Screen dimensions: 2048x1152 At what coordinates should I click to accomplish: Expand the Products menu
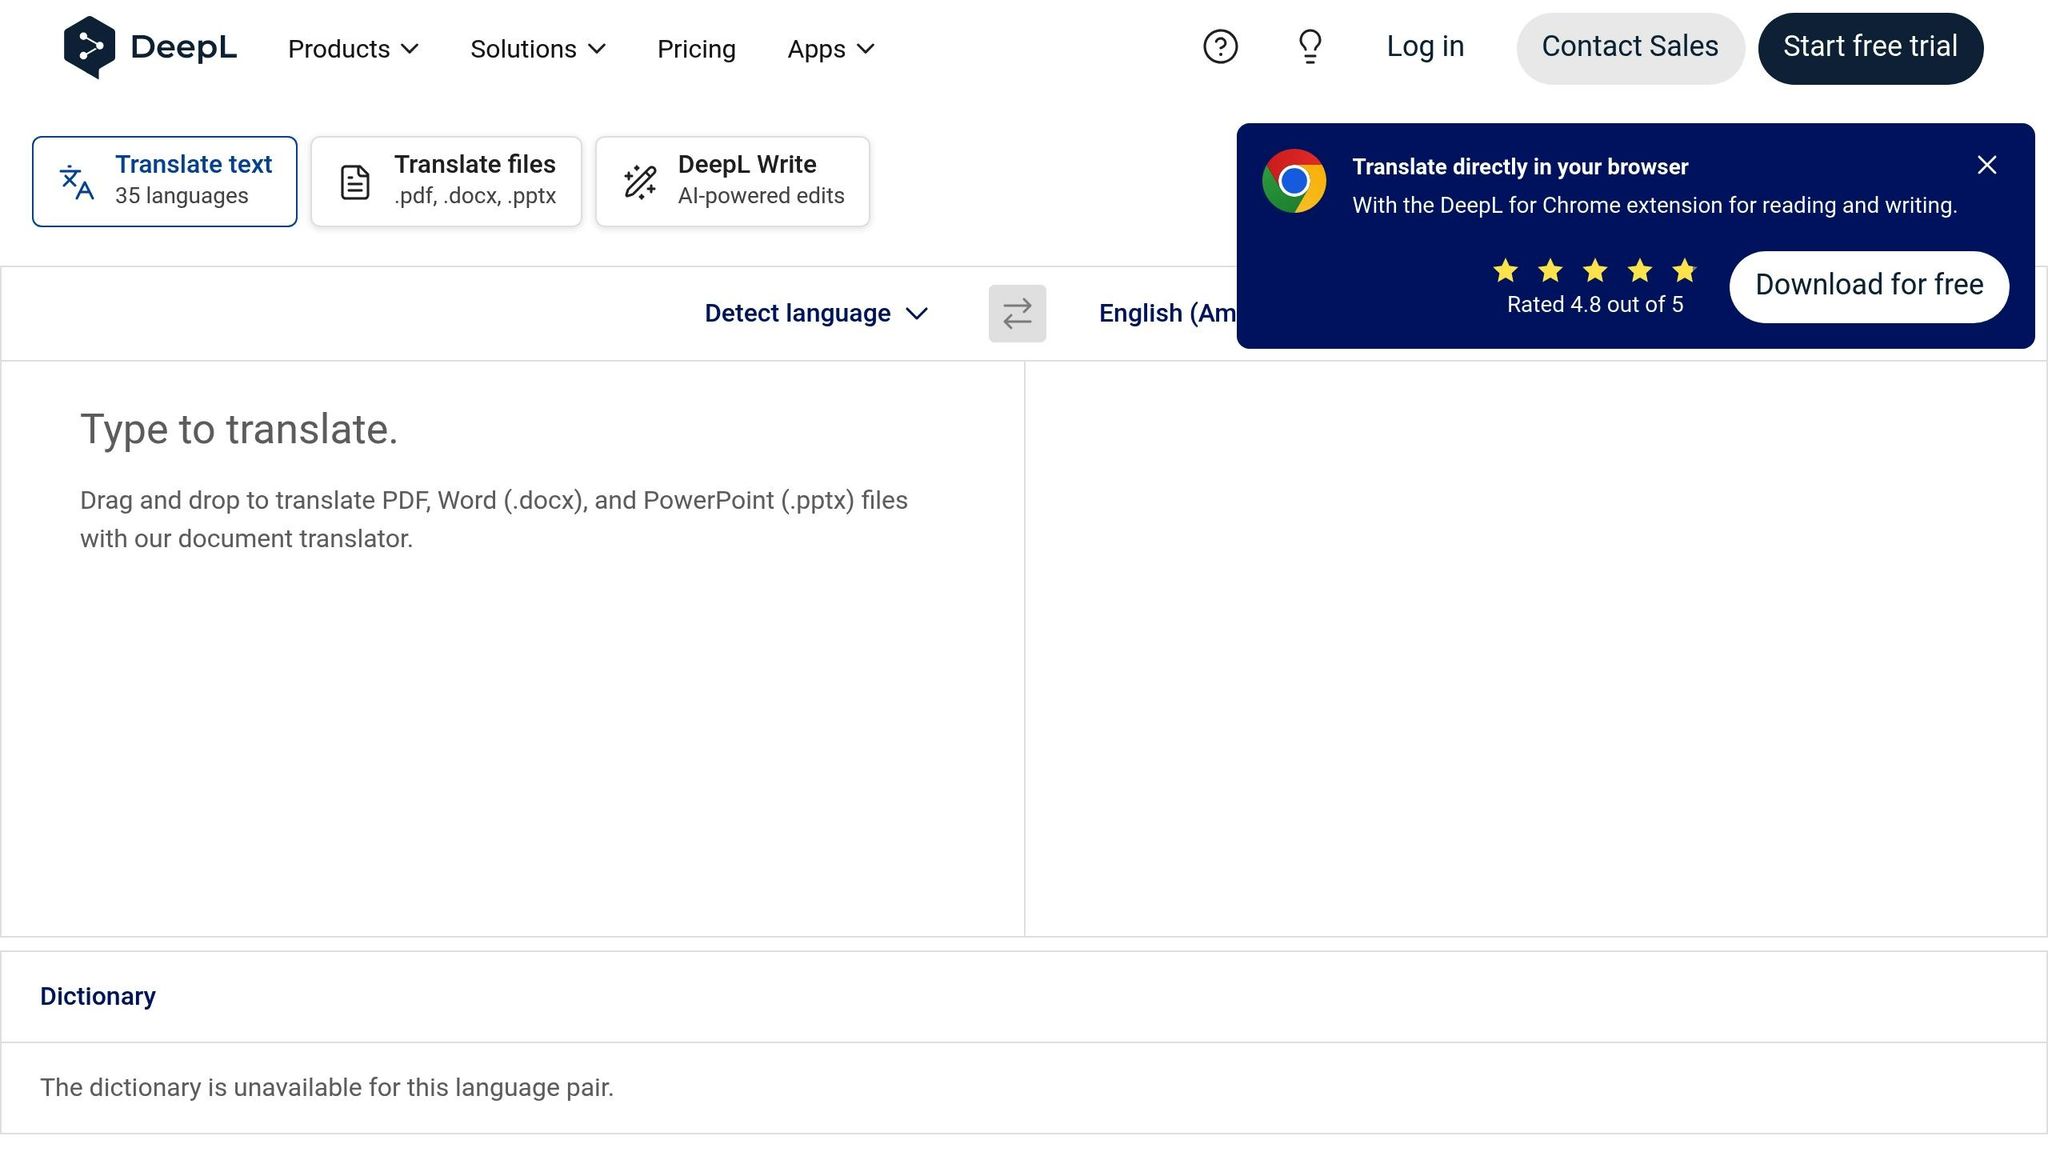tap(353, 49)
